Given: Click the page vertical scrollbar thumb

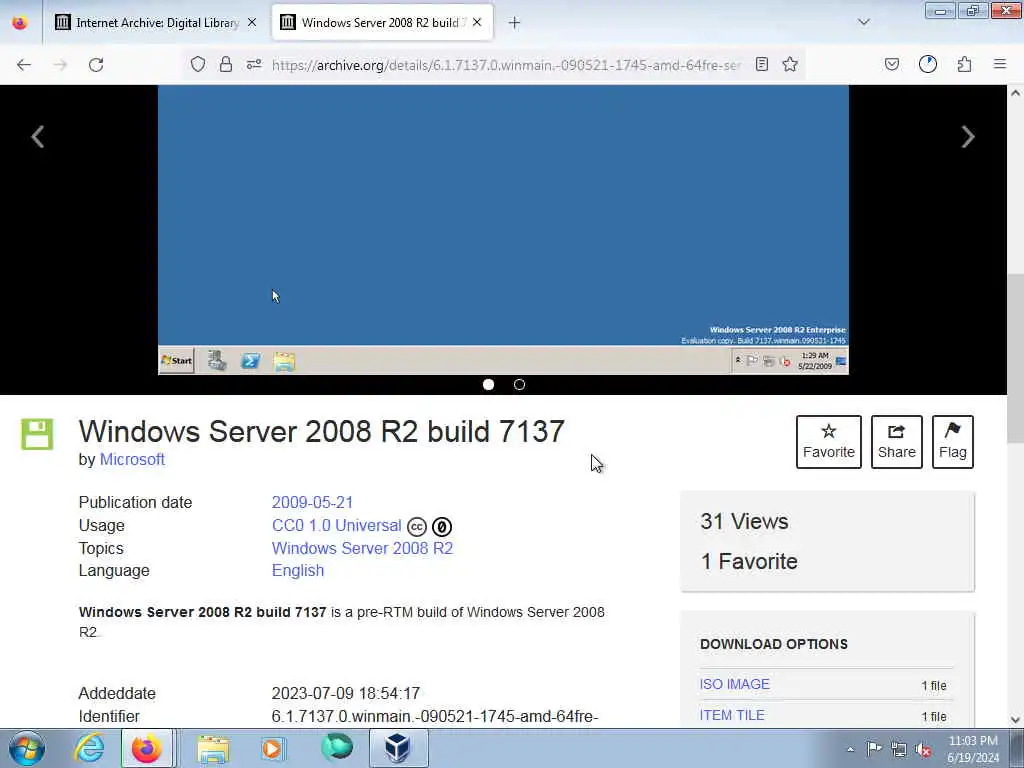Looking at the screenshot, I should tap(1016, 358).
